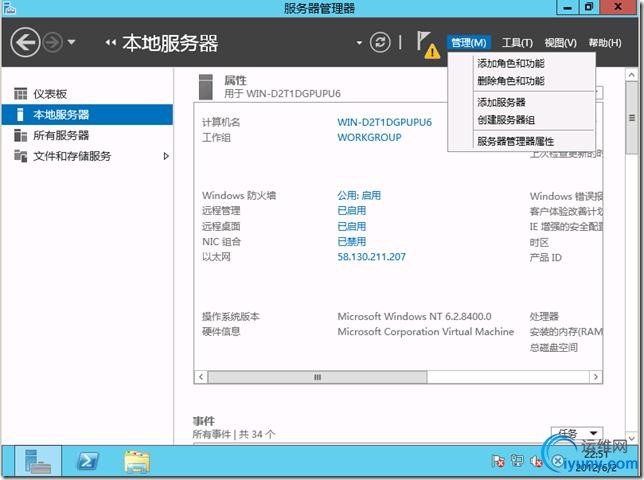Open the 管理(M) menu

click(469, 43)
